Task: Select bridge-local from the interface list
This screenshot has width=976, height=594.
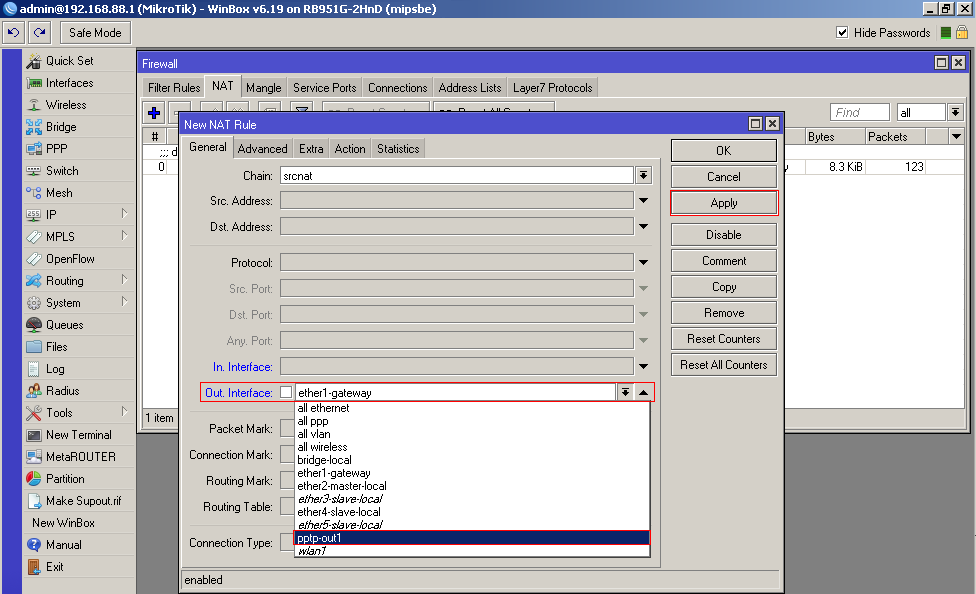Action: pyautogui.click(x=472, y=460)
